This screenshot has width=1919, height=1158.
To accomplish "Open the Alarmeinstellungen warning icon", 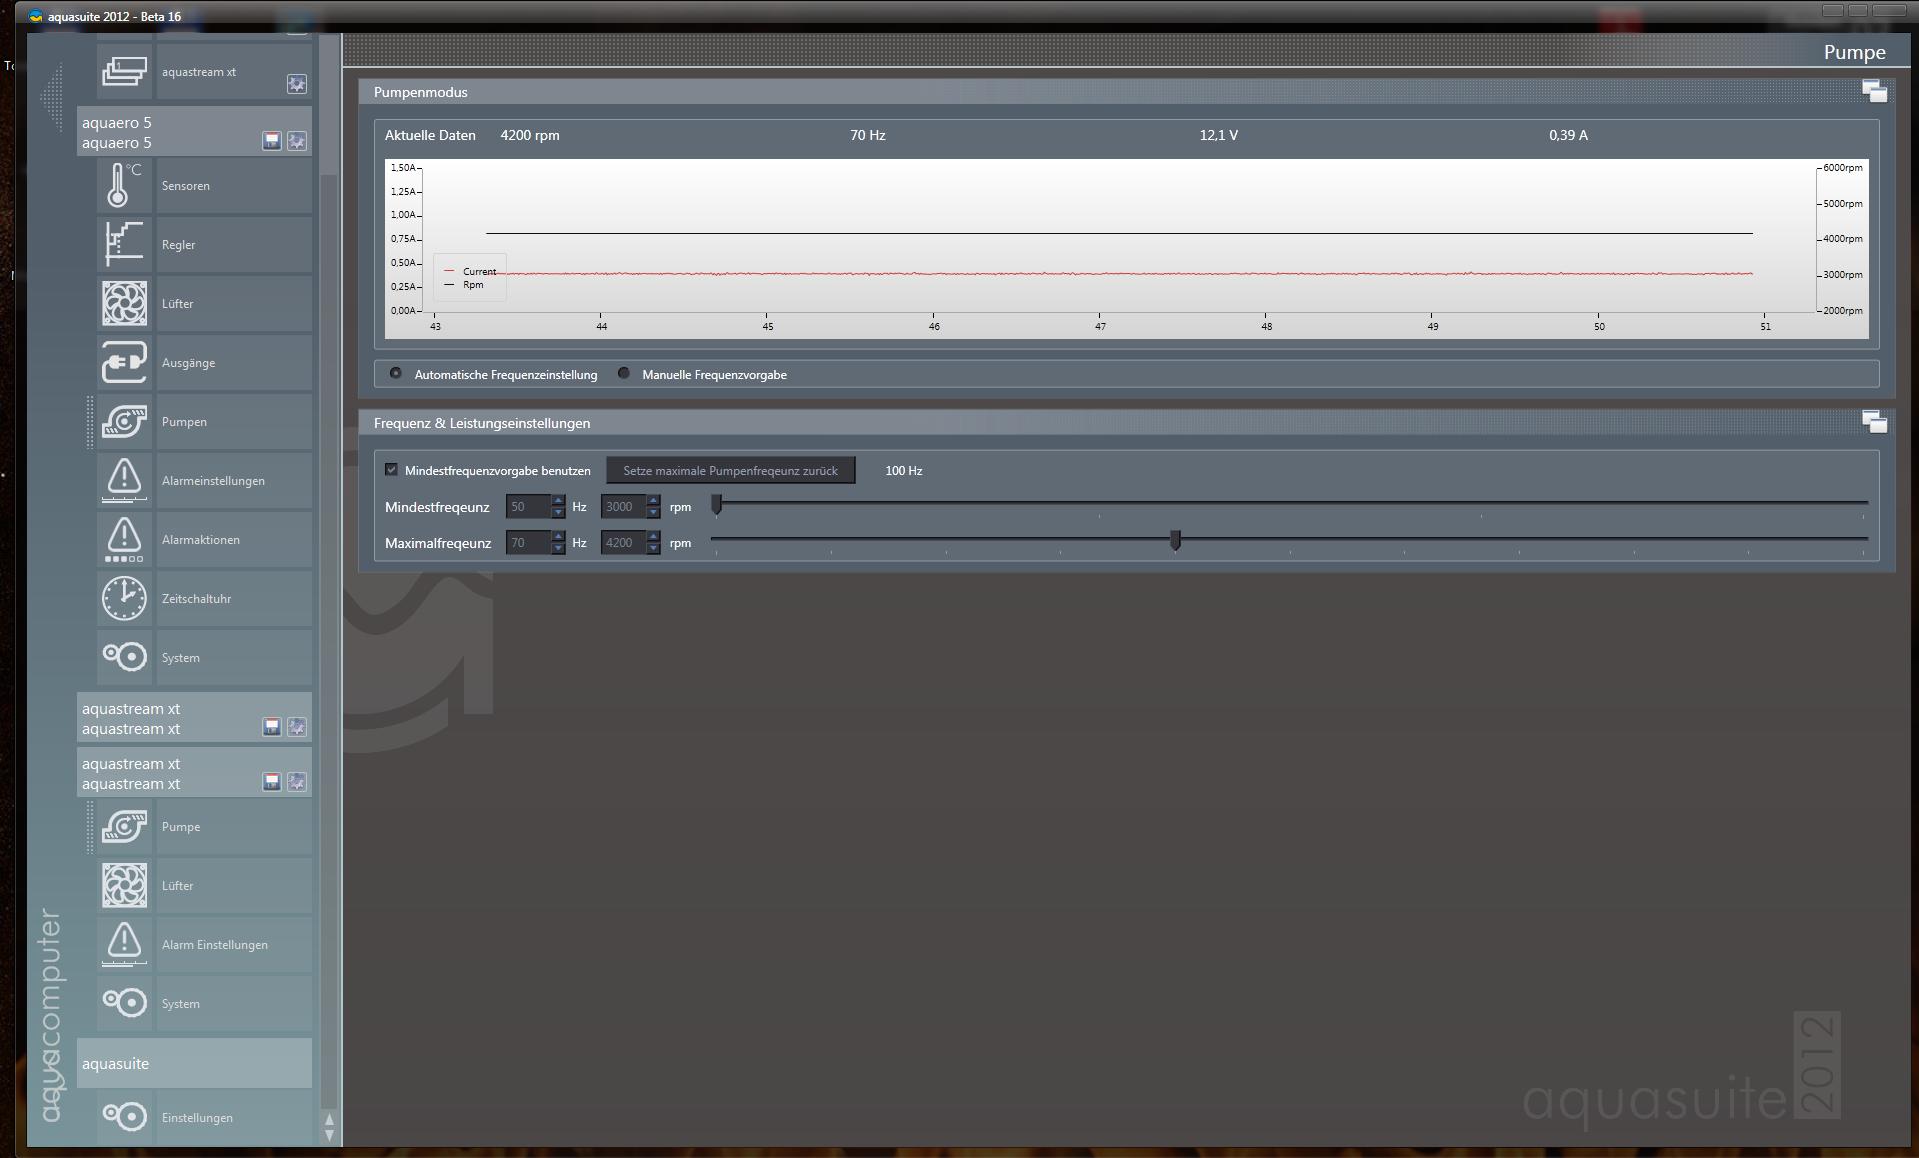I will (x=124, y=481).
